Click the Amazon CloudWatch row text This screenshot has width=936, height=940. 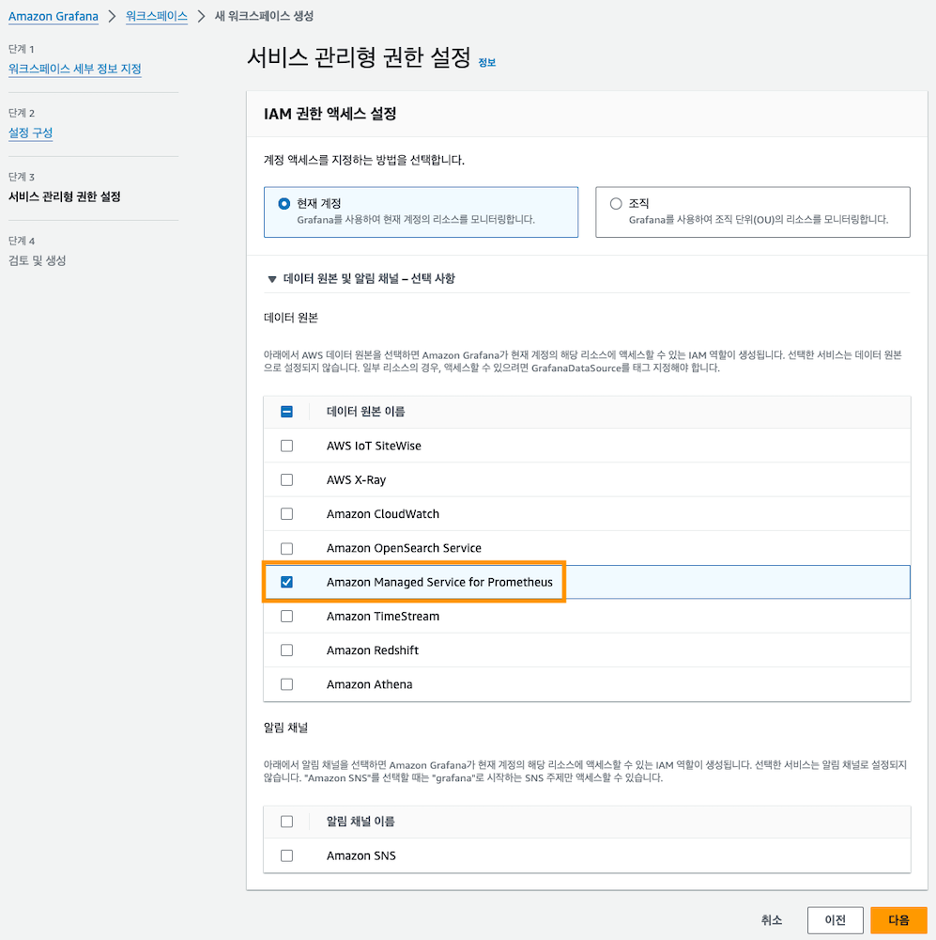383,514
